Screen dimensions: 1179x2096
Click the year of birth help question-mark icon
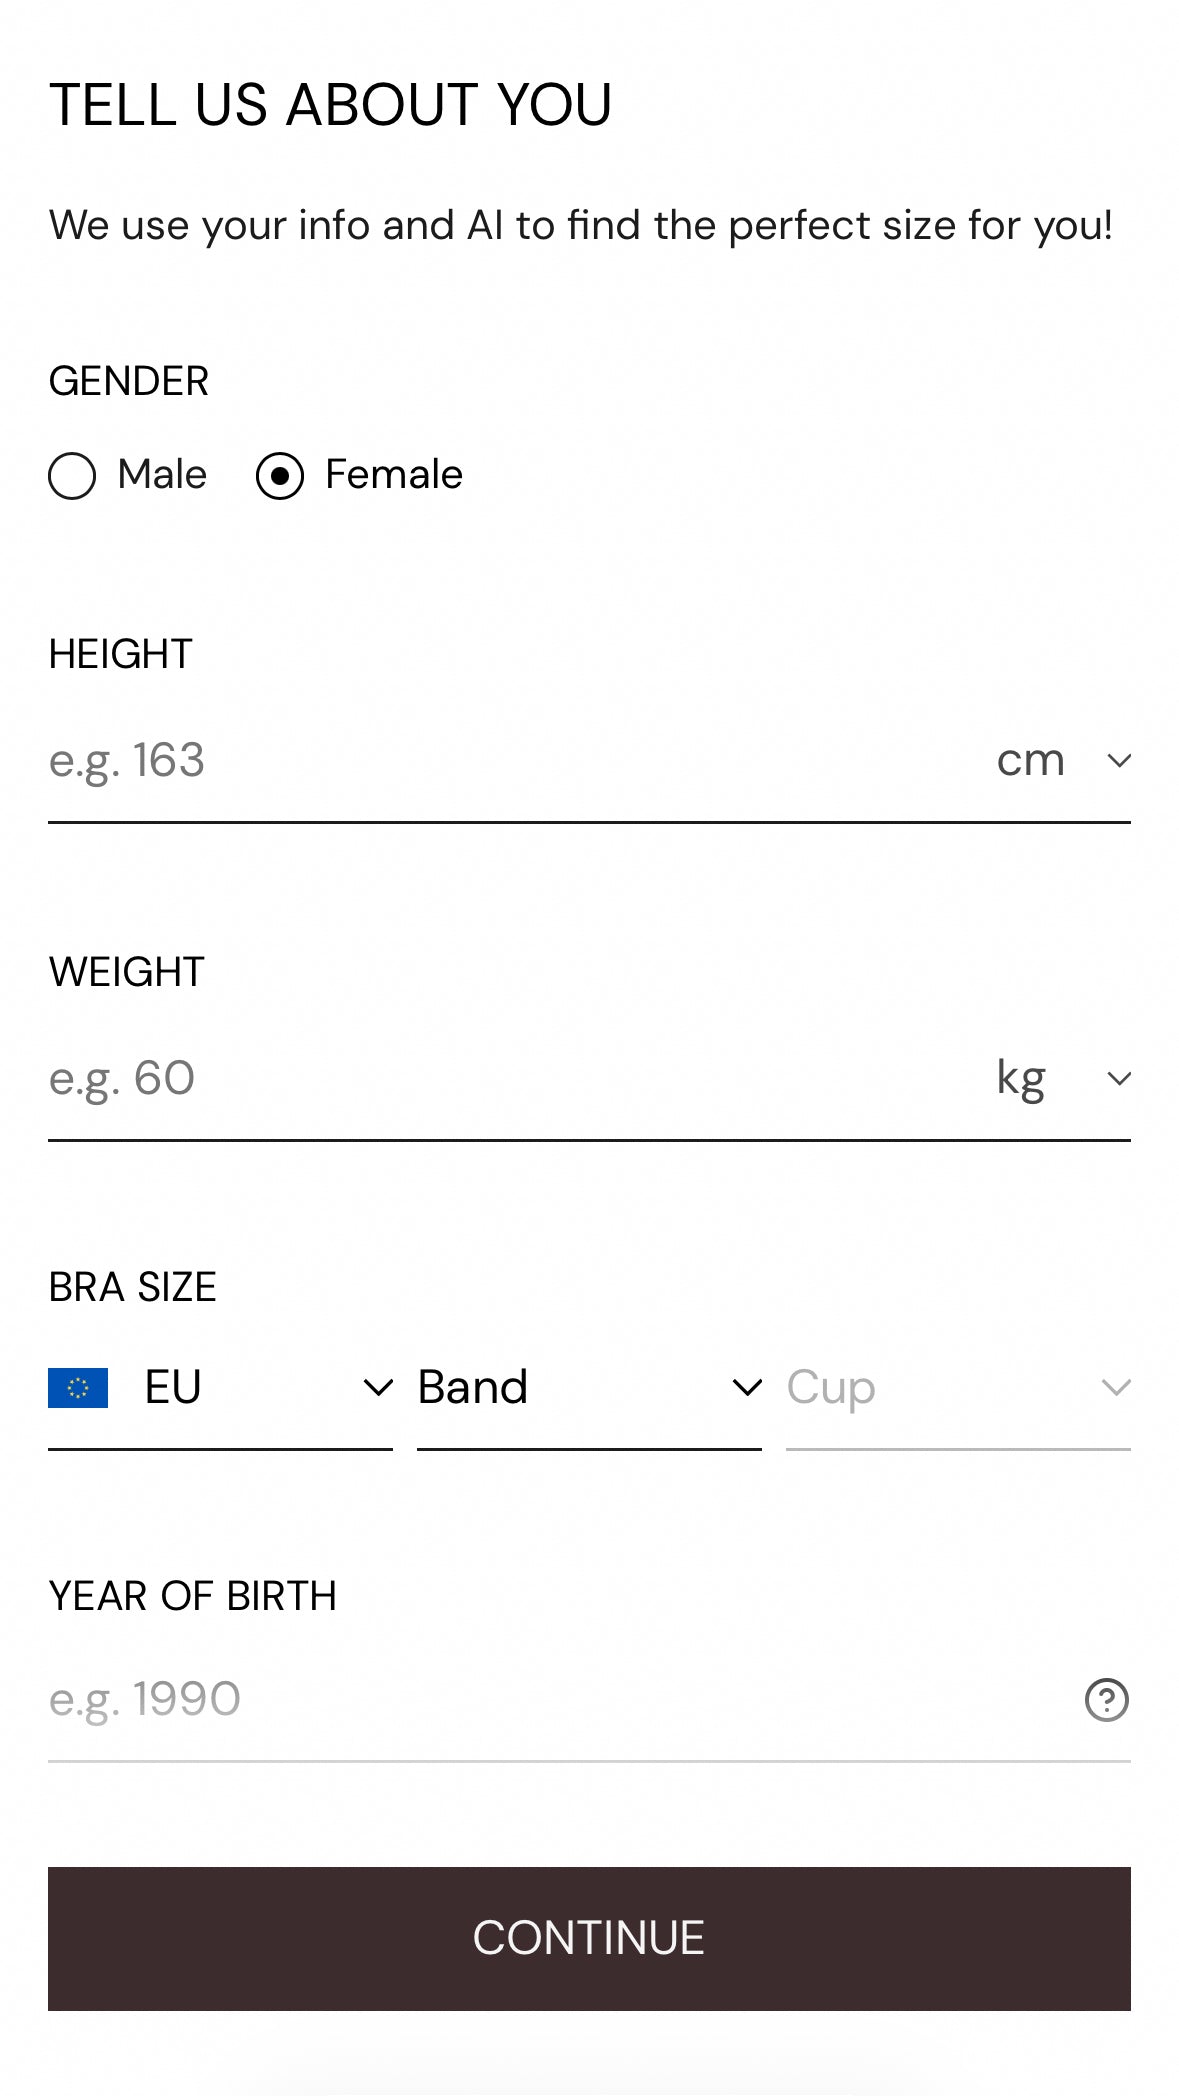pyautogui.click(x=1106, y=1700)
